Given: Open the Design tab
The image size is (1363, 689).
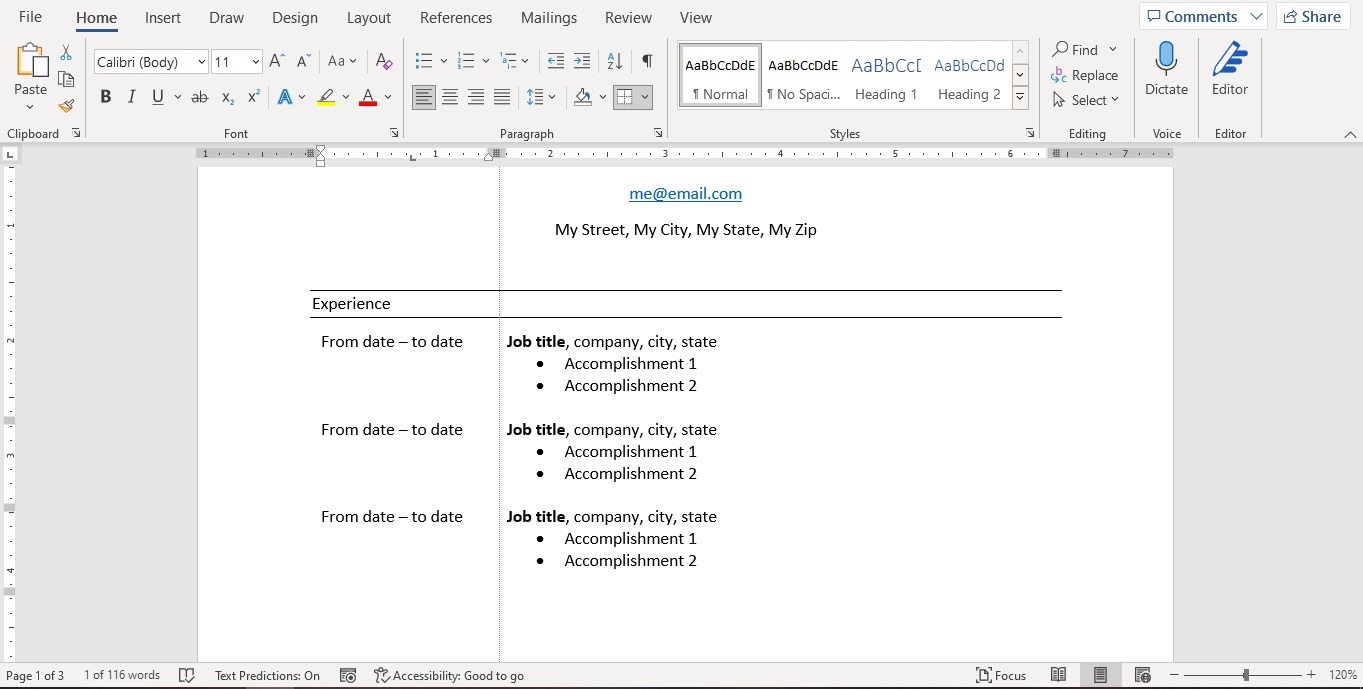Looking at the screenshot, I should click(x=295, y=18).
